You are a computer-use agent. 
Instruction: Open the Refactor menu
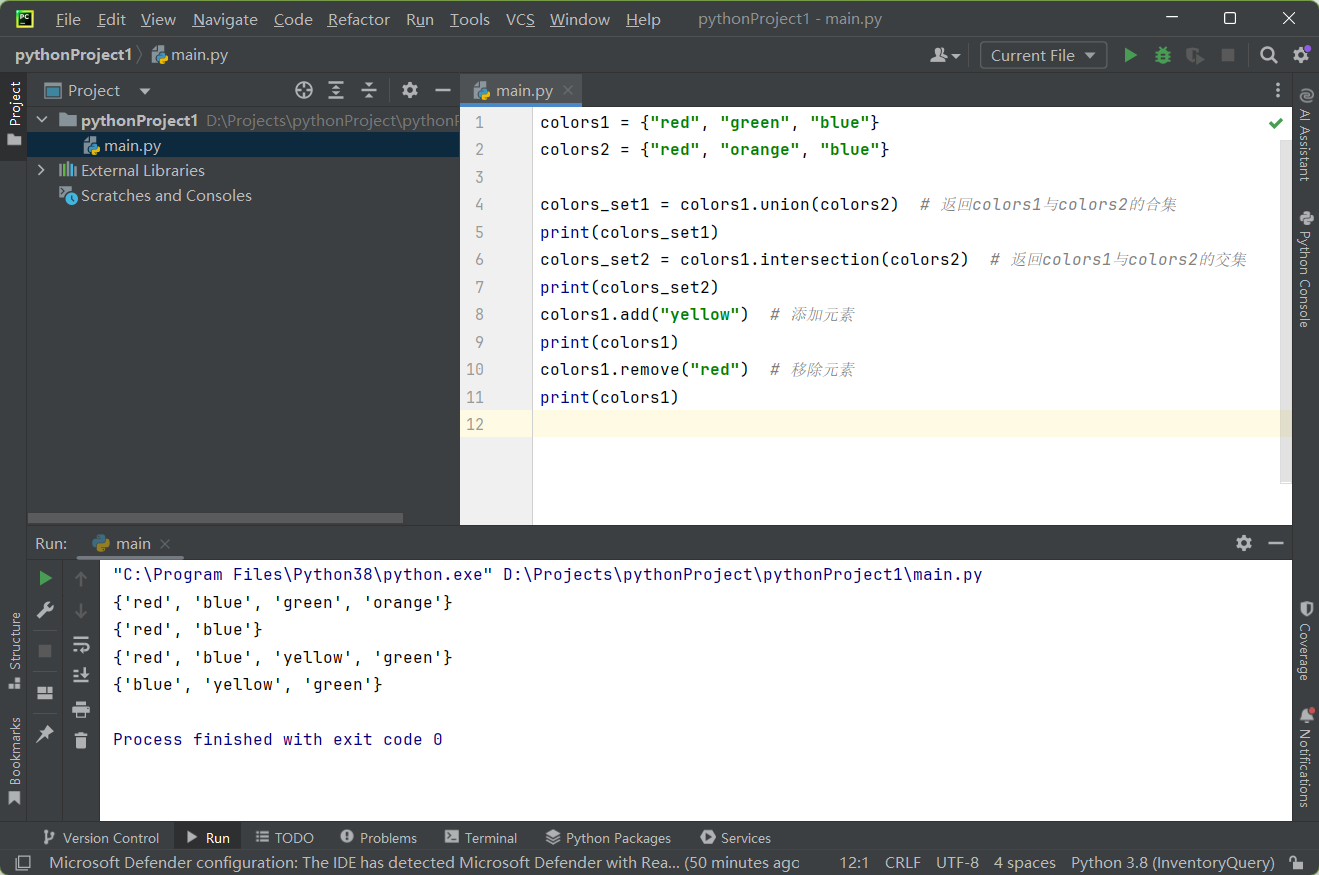tap(359, 20)
